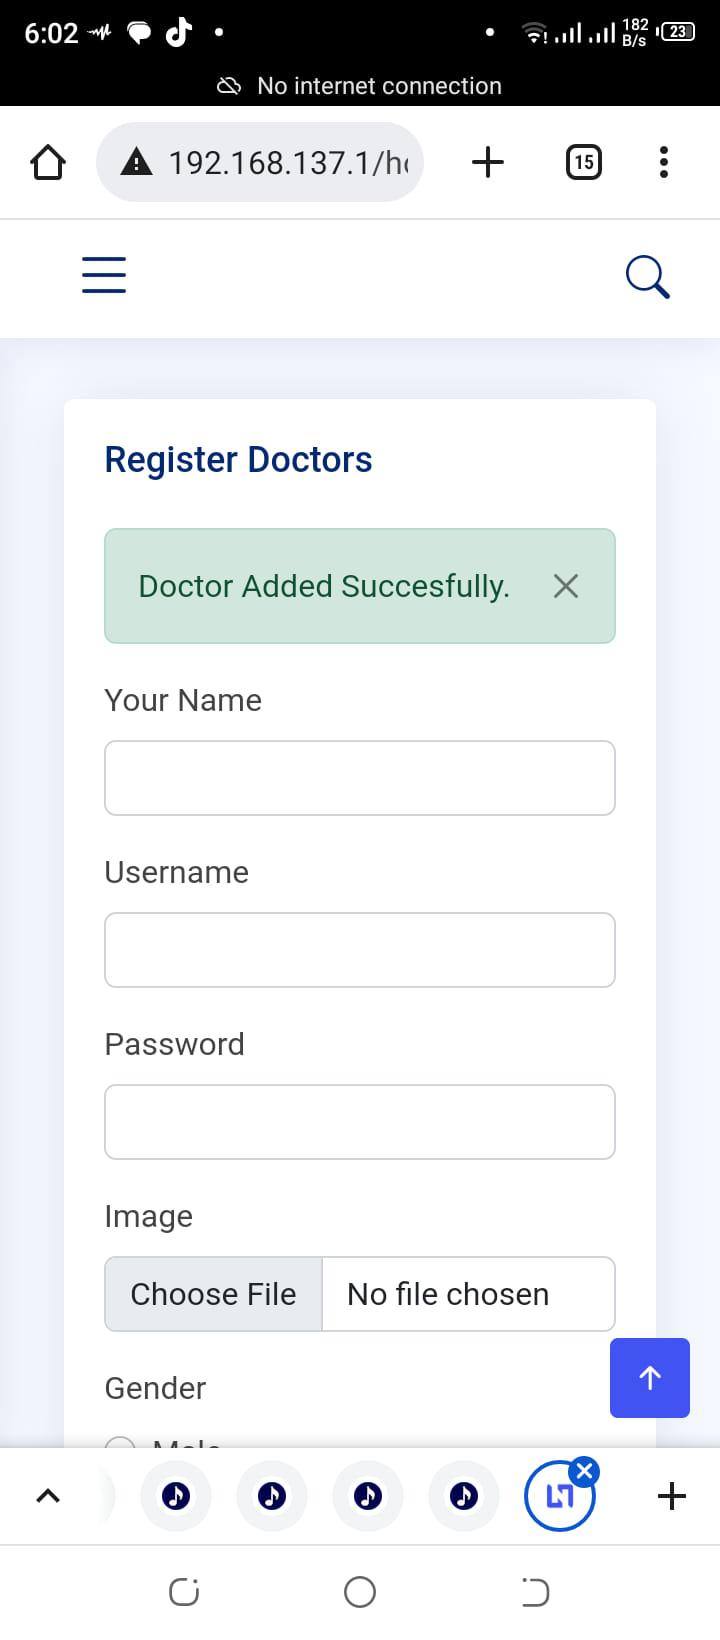720x1640 pixels.
Task: Add a new tab from the tab strip
Action: 672,1496
